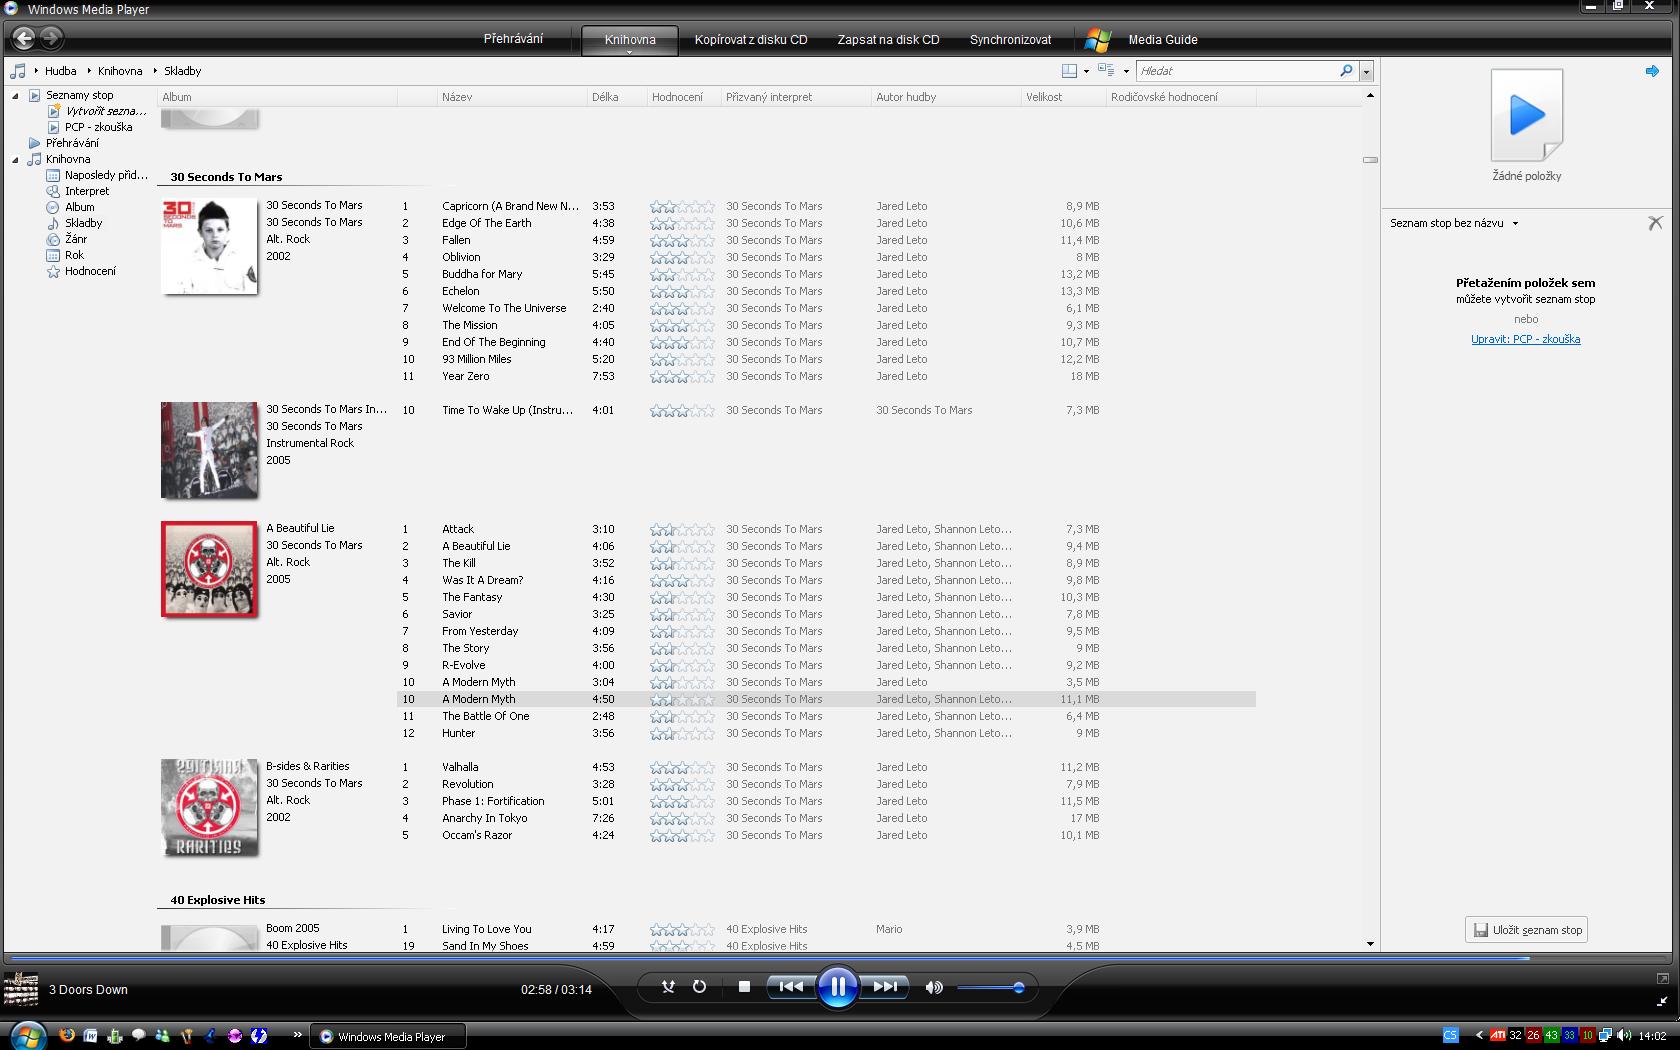The image size is (1680, 1050).
Task: Open the Synchronizovat tab
Action: (1010, 40)
